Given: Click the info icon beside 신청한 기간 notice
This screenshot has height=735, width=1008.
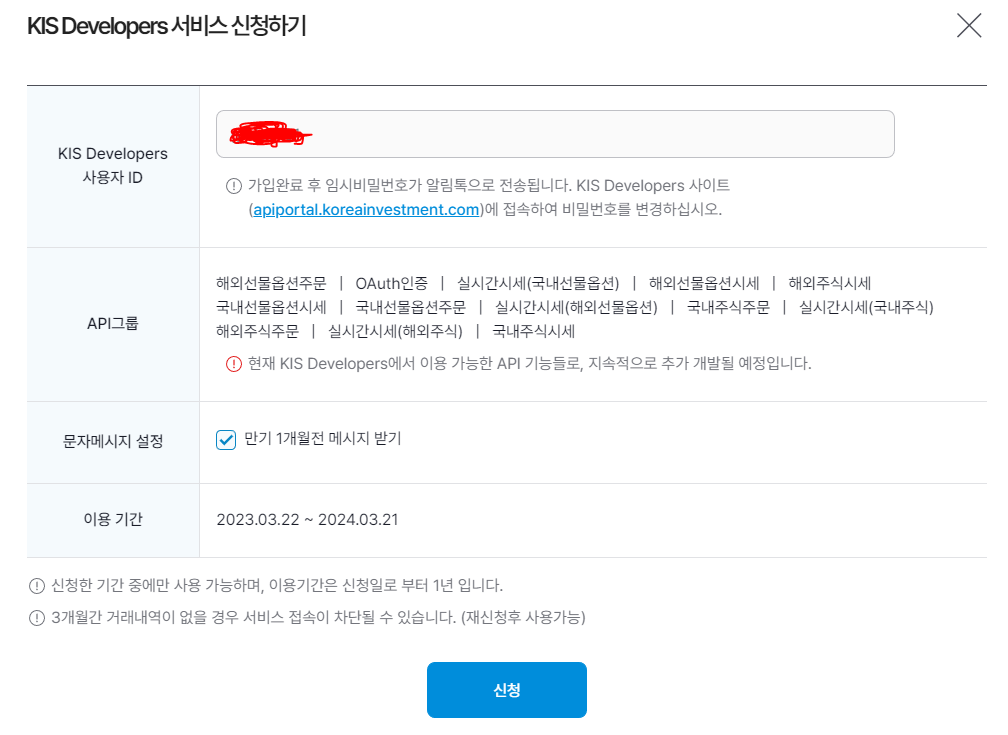Looking at the screenshot, I should click(x=37, y=586).
